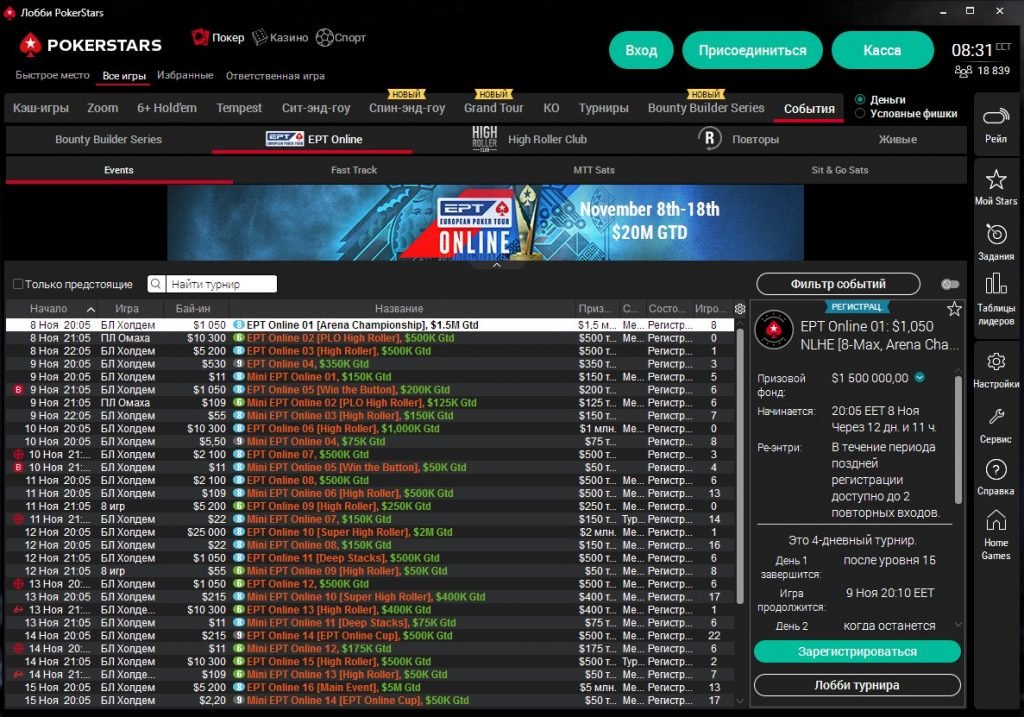This screenshot has height=717, width=1024.
Task: Enable Только предстоящие checkbox
Action: point(18,284)
